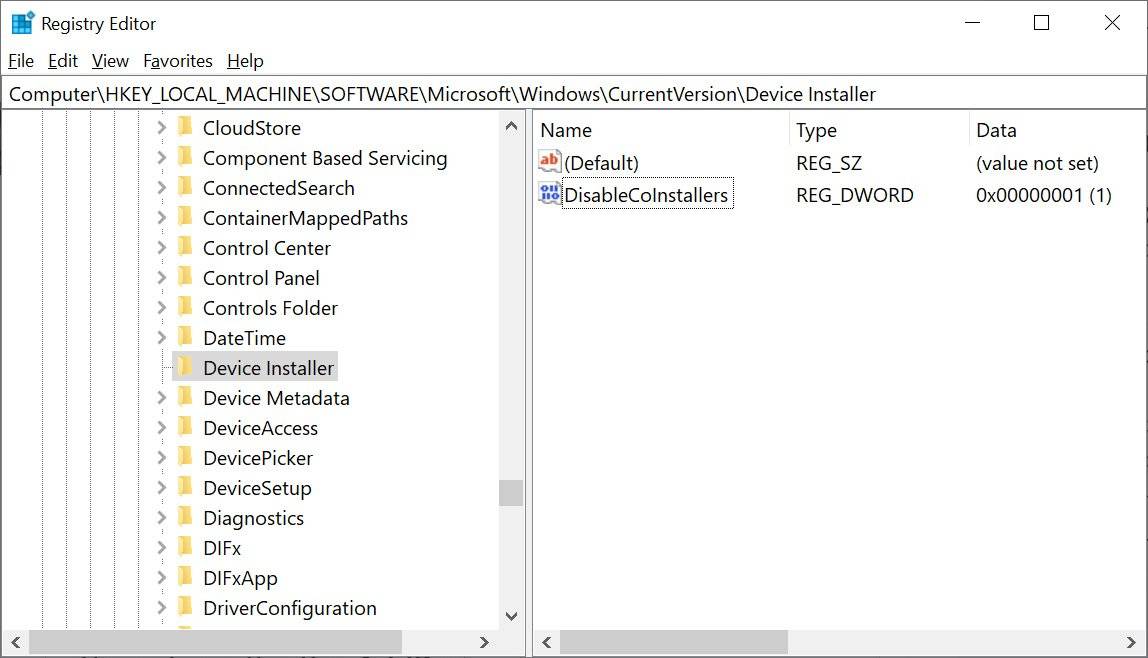
Task: Click the Diagnostics folder icon
Action: pyautogui.click(x=186, y=517)
